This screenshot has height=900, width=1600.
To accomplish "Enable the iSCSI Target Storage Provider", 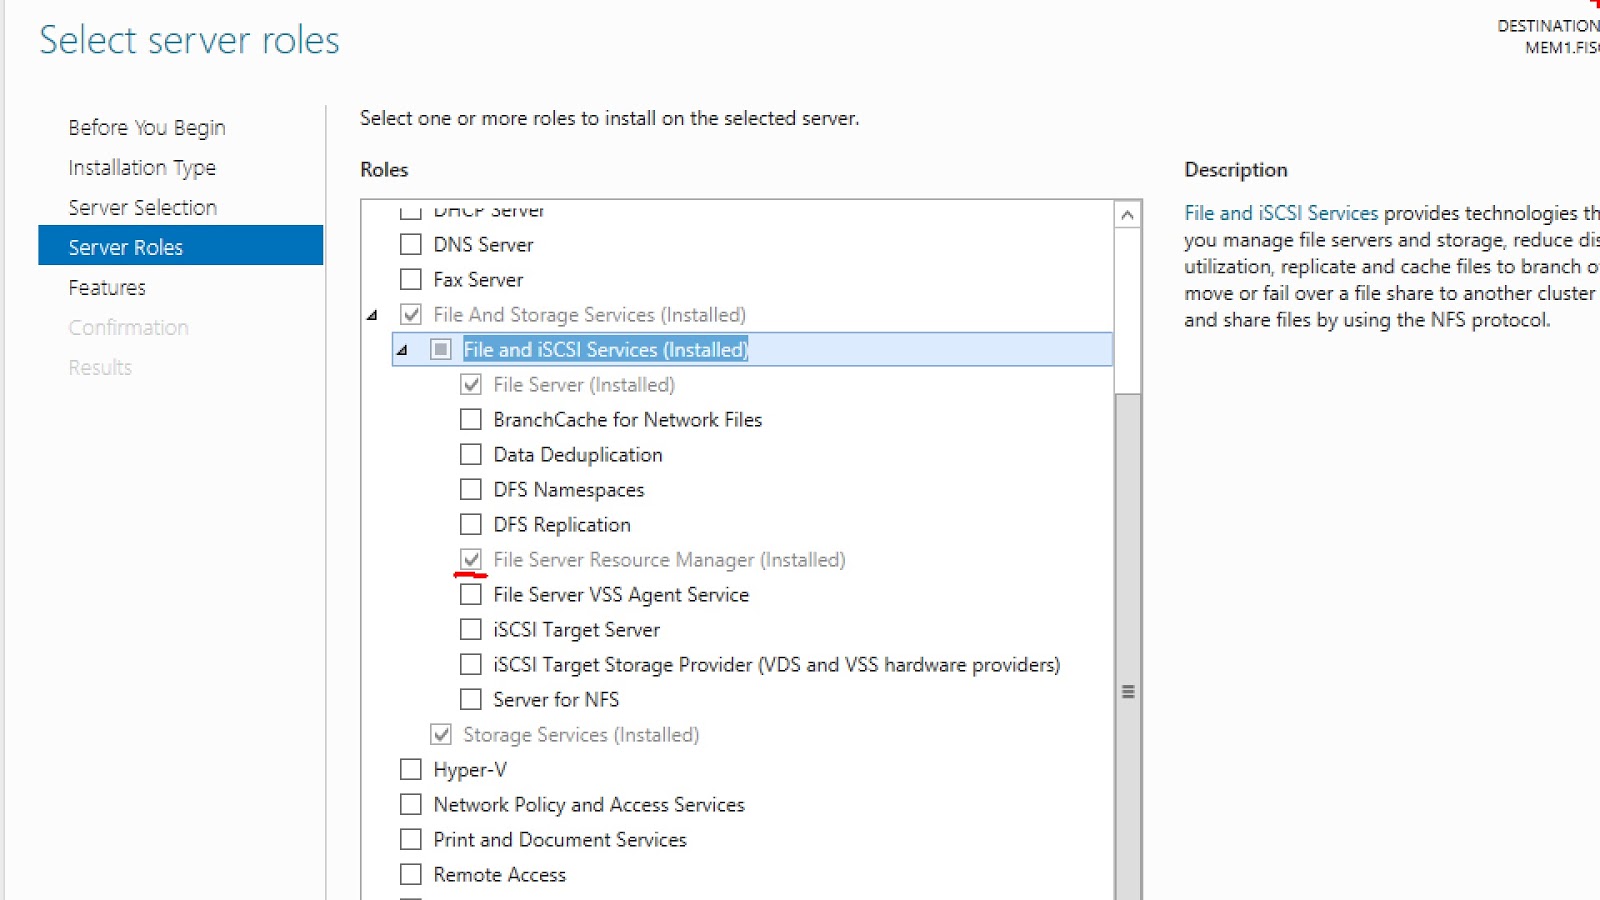I will (x=470, y=664).
